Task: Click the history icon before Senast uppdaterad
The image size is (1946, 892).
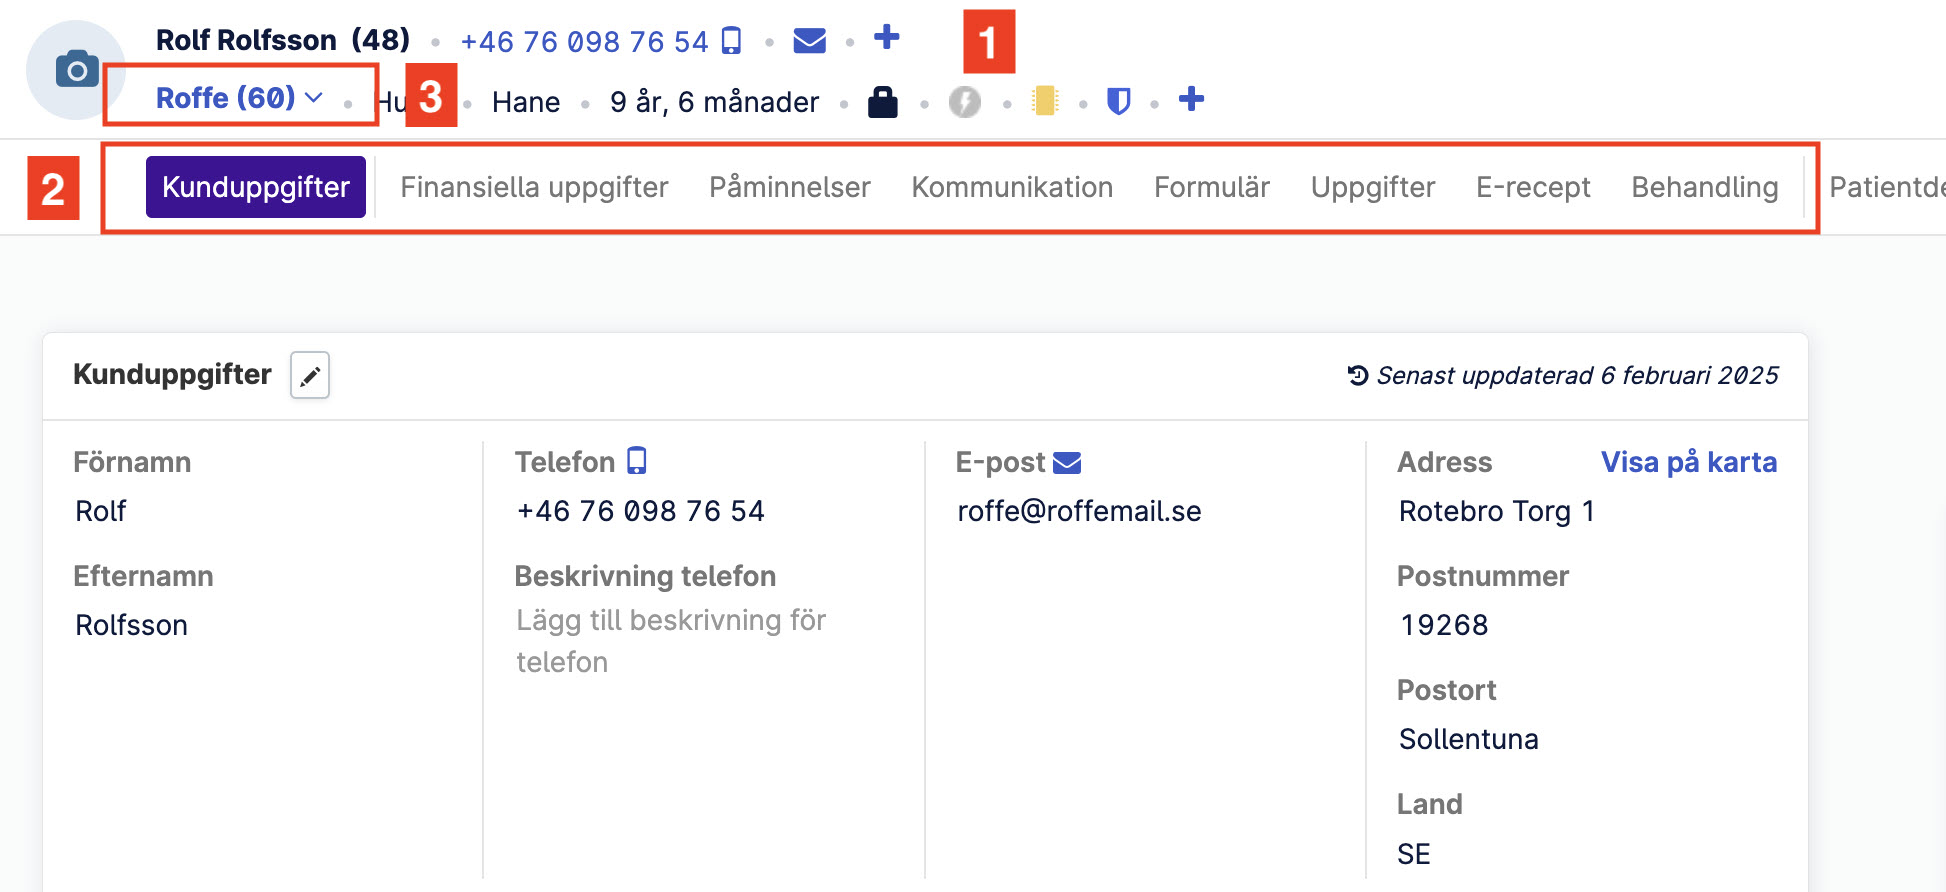Action: [x=1357, y=375]
